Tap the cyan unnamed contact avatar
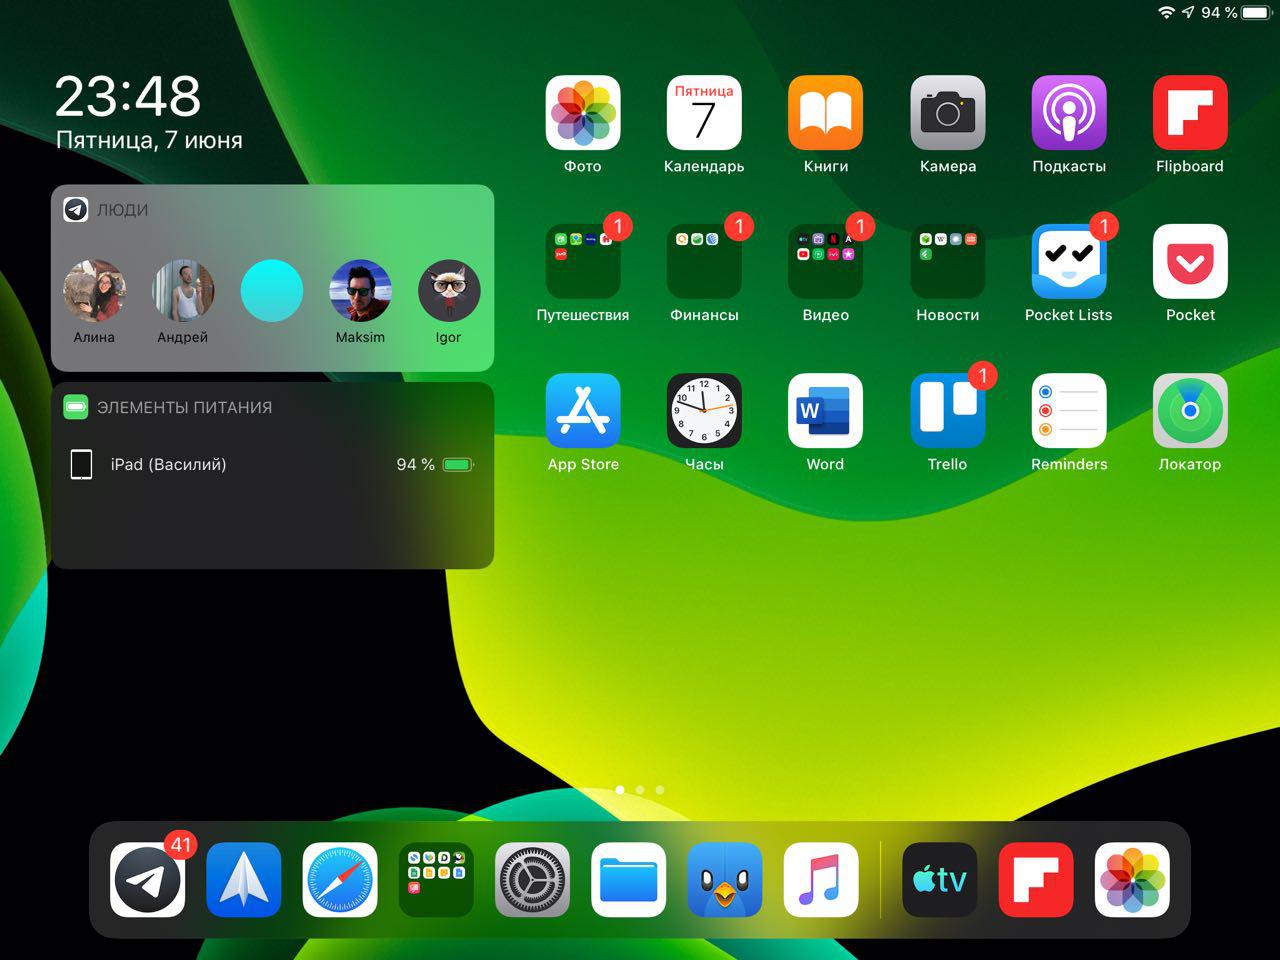Screen dimensions: 1280x960 (272, 291)
